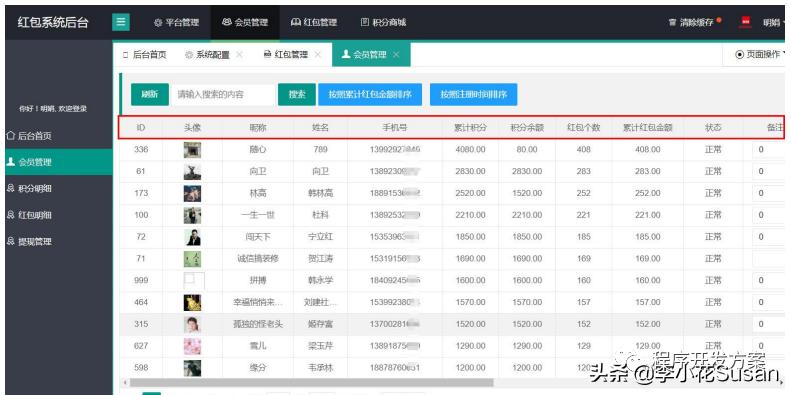Viewport: 791px width, 395px height.
Task: Click the 红包个数 value 221
Action: pos(584,215)
